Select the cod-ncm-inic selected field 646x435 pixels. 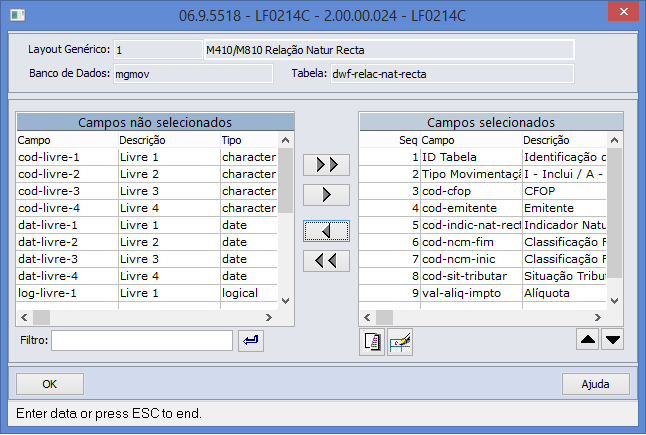coord(483,259)
